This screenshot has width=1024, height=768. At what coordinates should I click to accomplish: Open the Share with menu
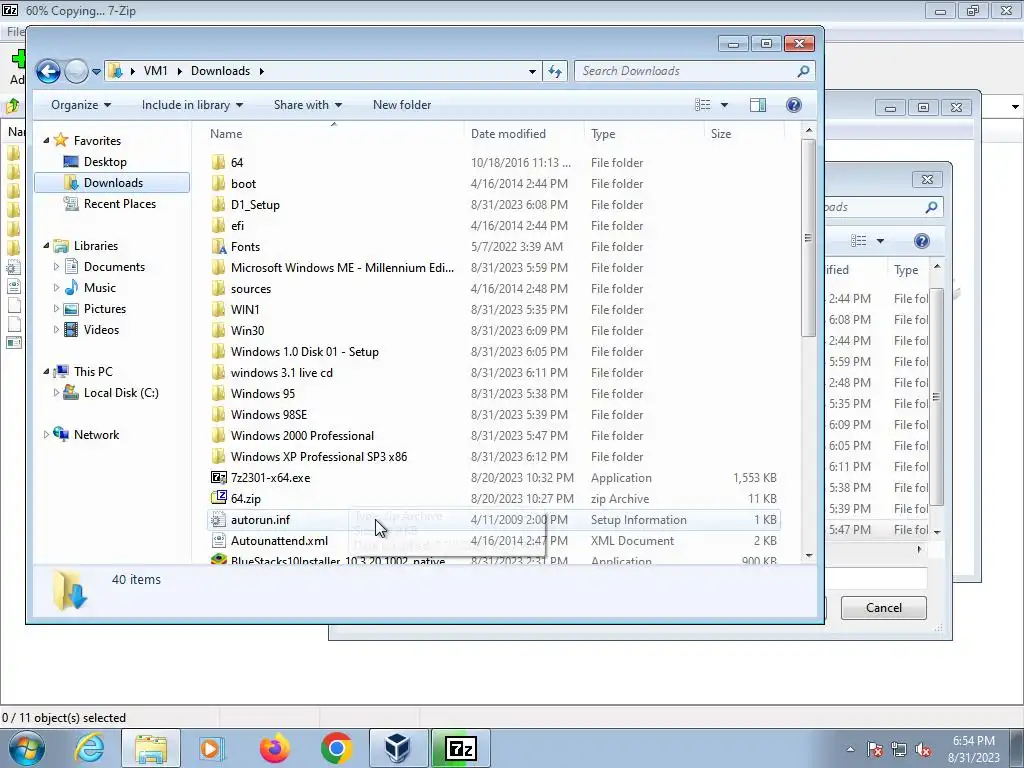point(308,105)
